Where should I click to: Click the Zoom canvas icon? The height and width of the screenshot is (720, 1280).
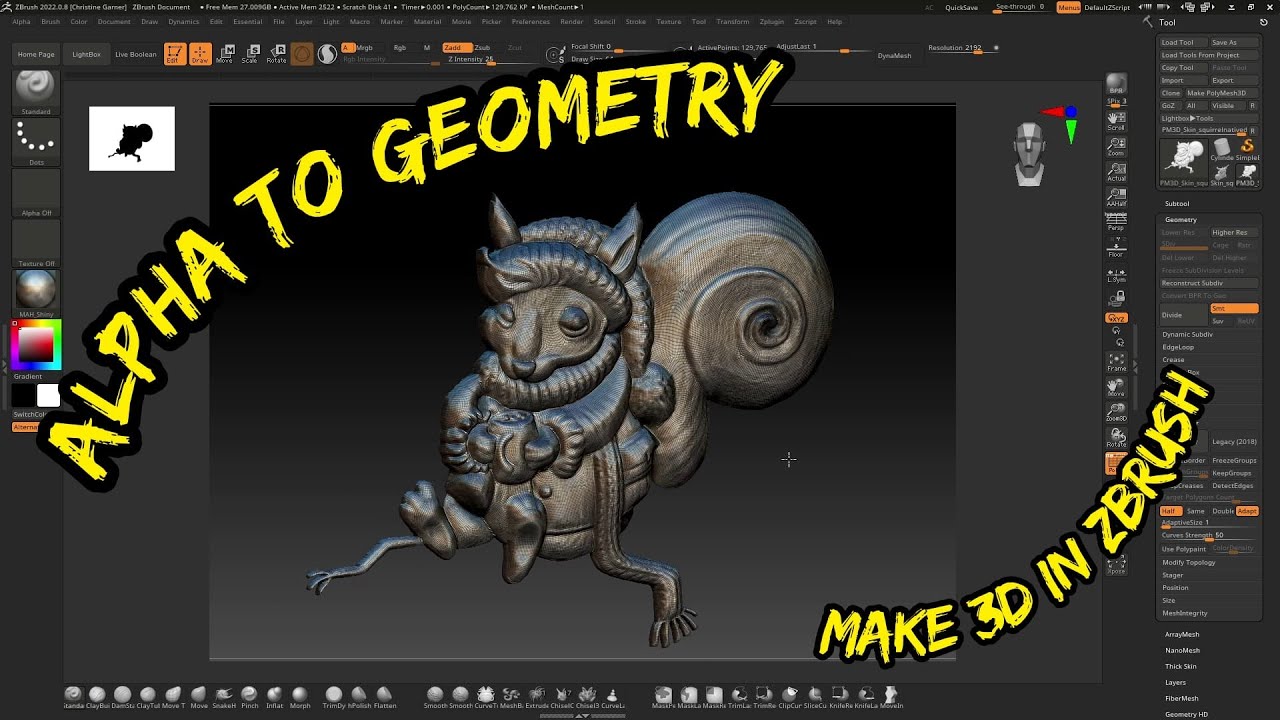[1116, 146]
